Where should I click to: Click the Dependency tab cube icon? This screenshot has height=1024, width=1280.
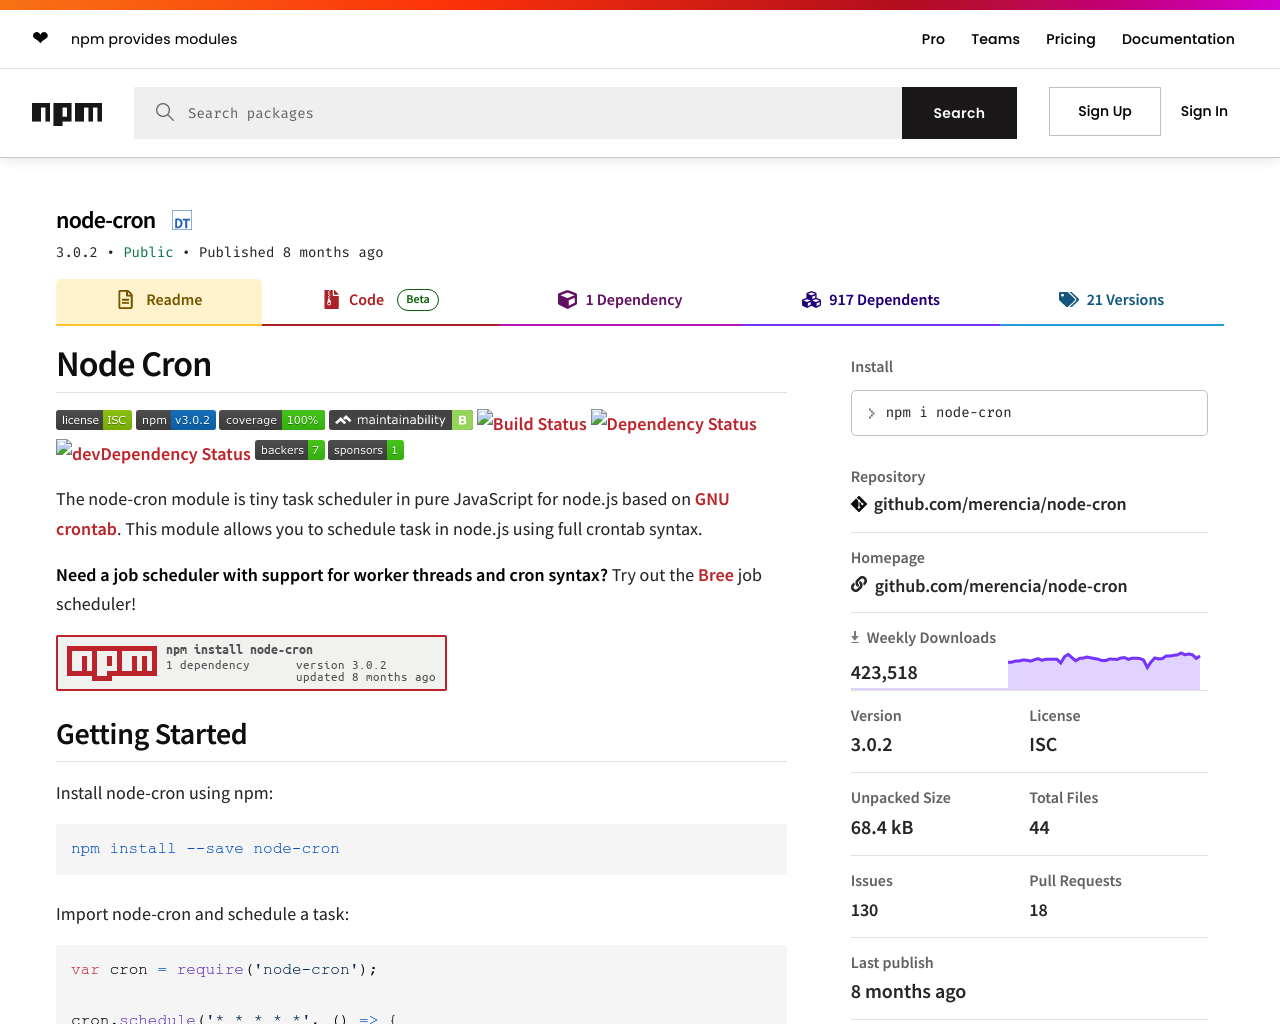tap(567, 299)
